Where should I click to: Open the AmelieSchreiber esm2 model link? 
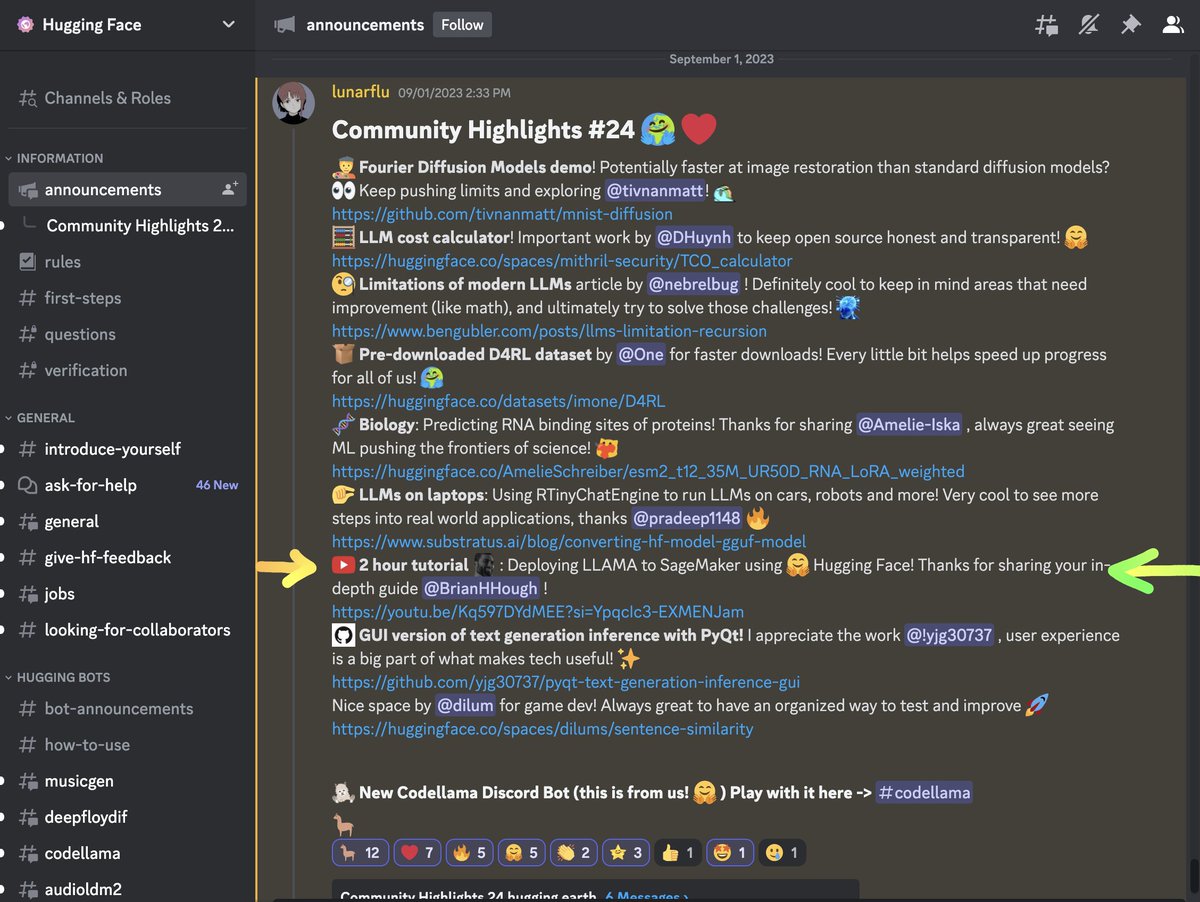pos(648,471)
